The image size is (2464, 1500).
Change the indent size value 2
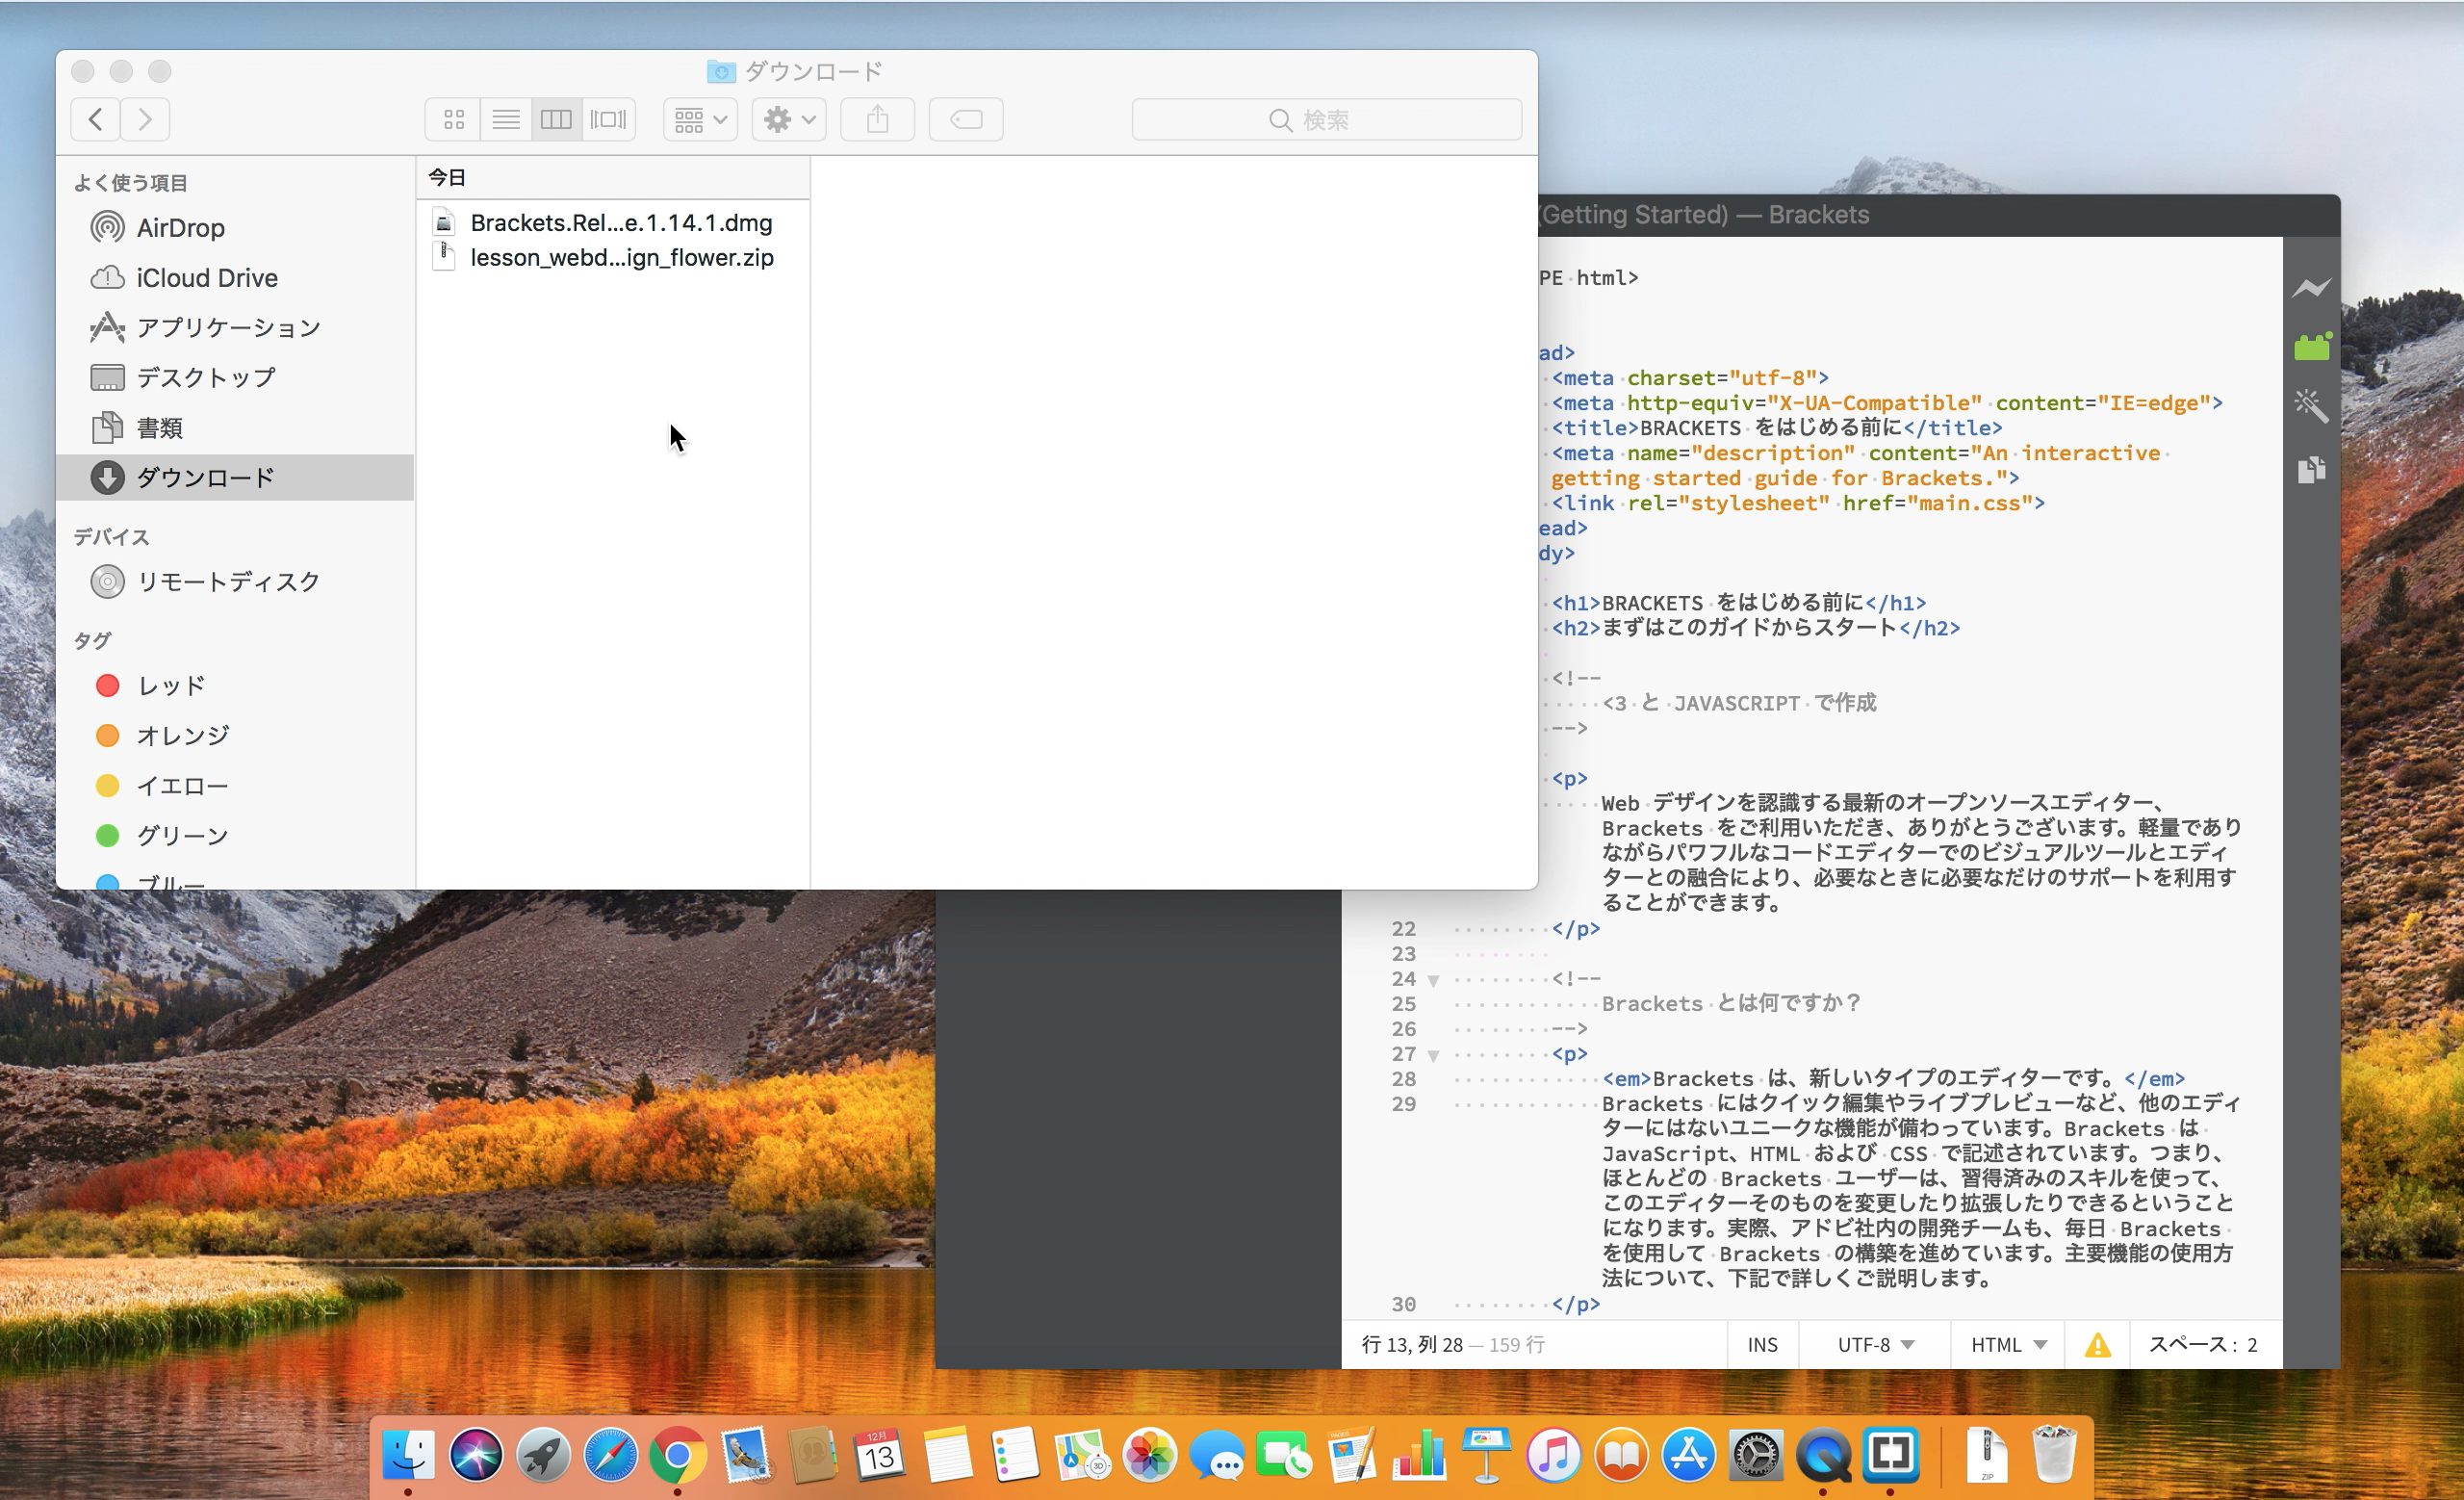tap(2252, 1345)
